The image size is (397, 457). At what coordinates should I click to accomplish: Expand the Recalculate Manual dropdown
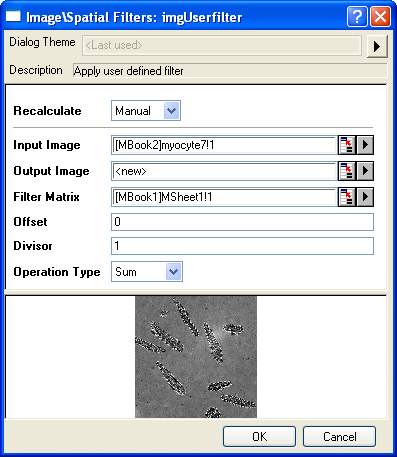(x=172, y=111)
